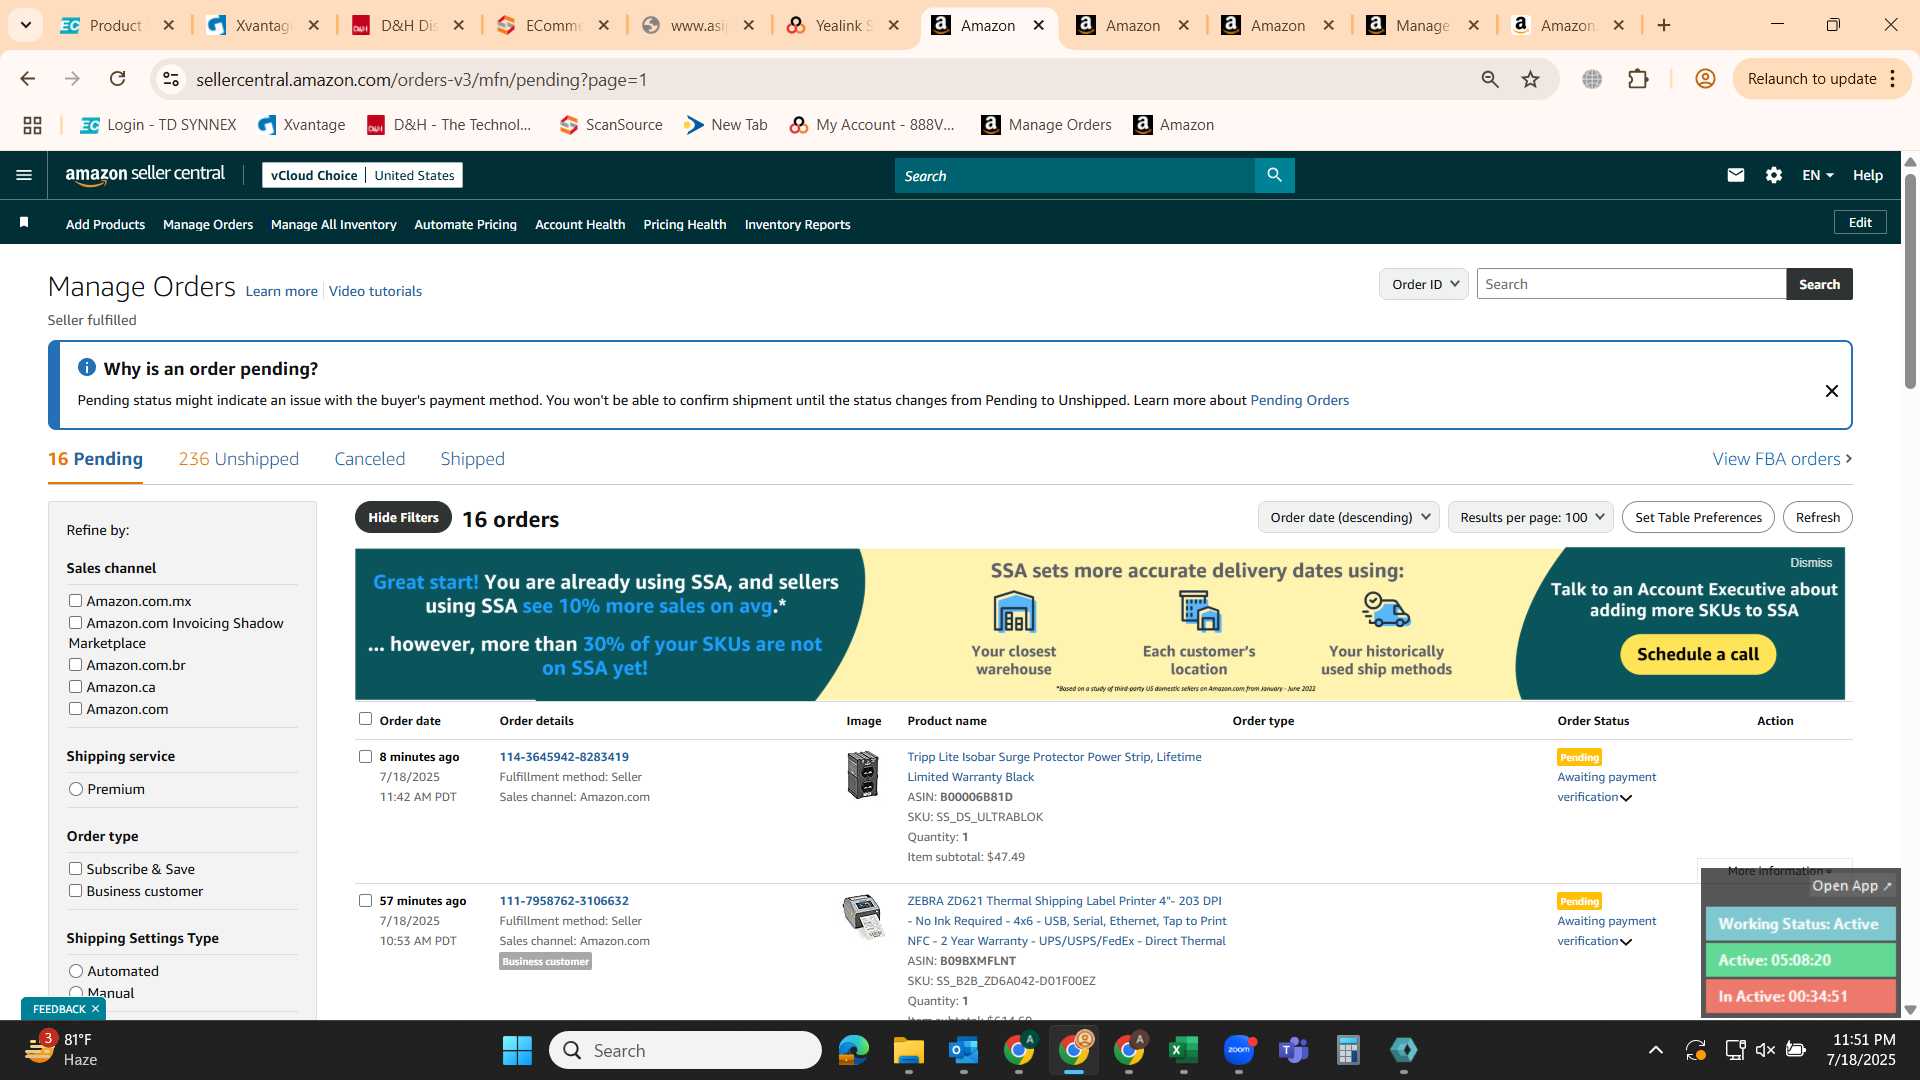This screenshot has height=1080, width=1920.
Task: Click Hide Filters button
Action: coord(403,517)
